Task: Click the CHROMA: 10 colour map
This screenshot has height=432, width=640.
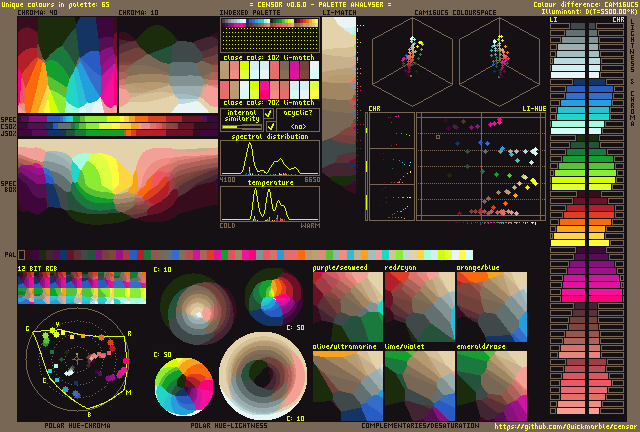Action: click(168, 65)
